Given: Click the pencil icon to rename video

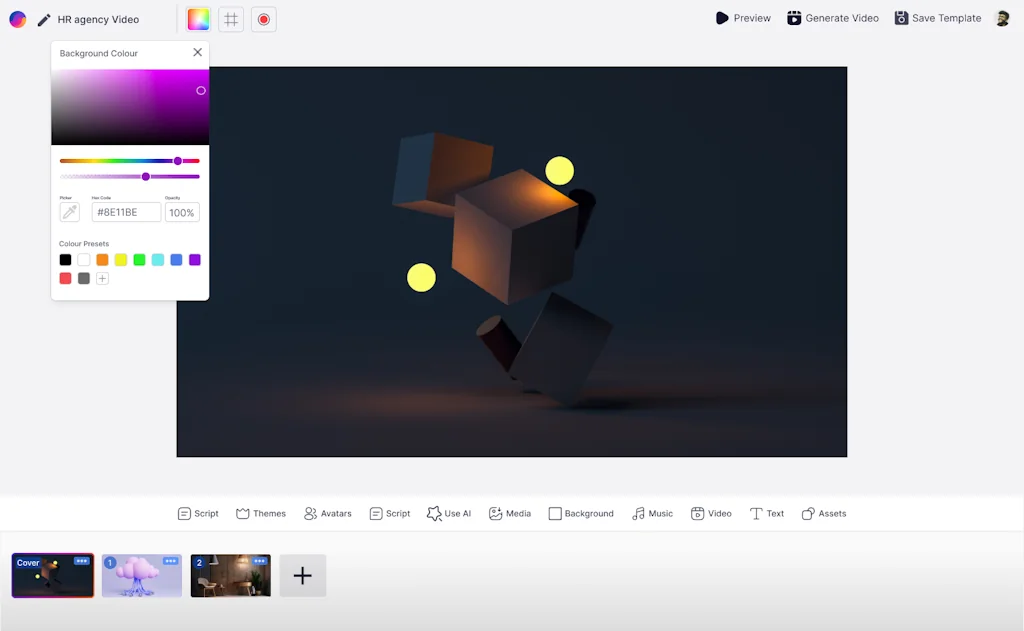Looking at the screenshot, I should coord(44,19).
